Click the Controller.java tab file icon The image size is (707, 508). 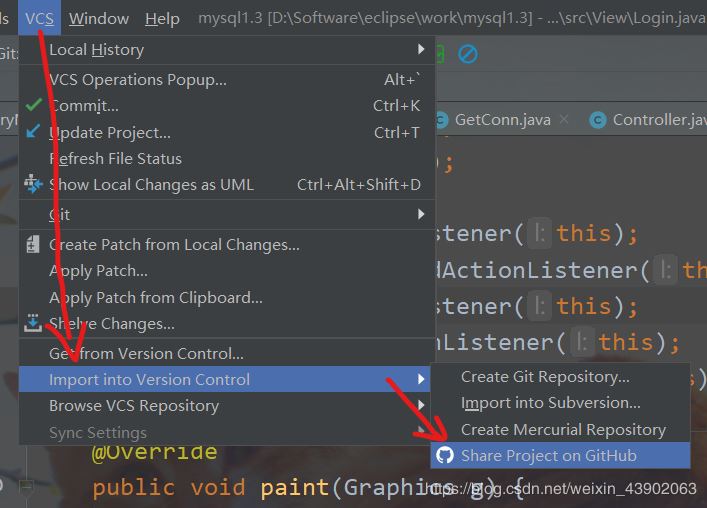598,120
